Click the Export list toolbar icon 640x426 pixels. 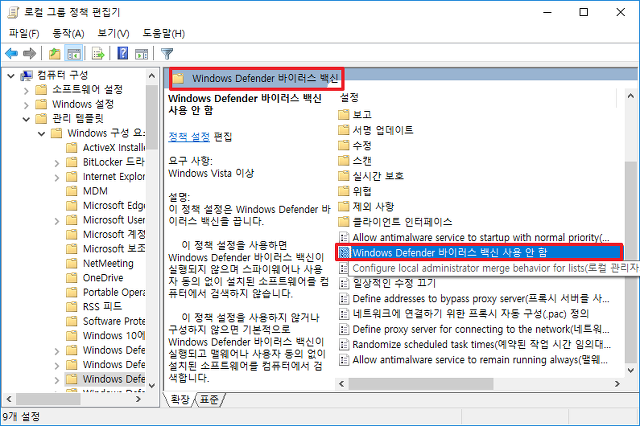[98, 53]
